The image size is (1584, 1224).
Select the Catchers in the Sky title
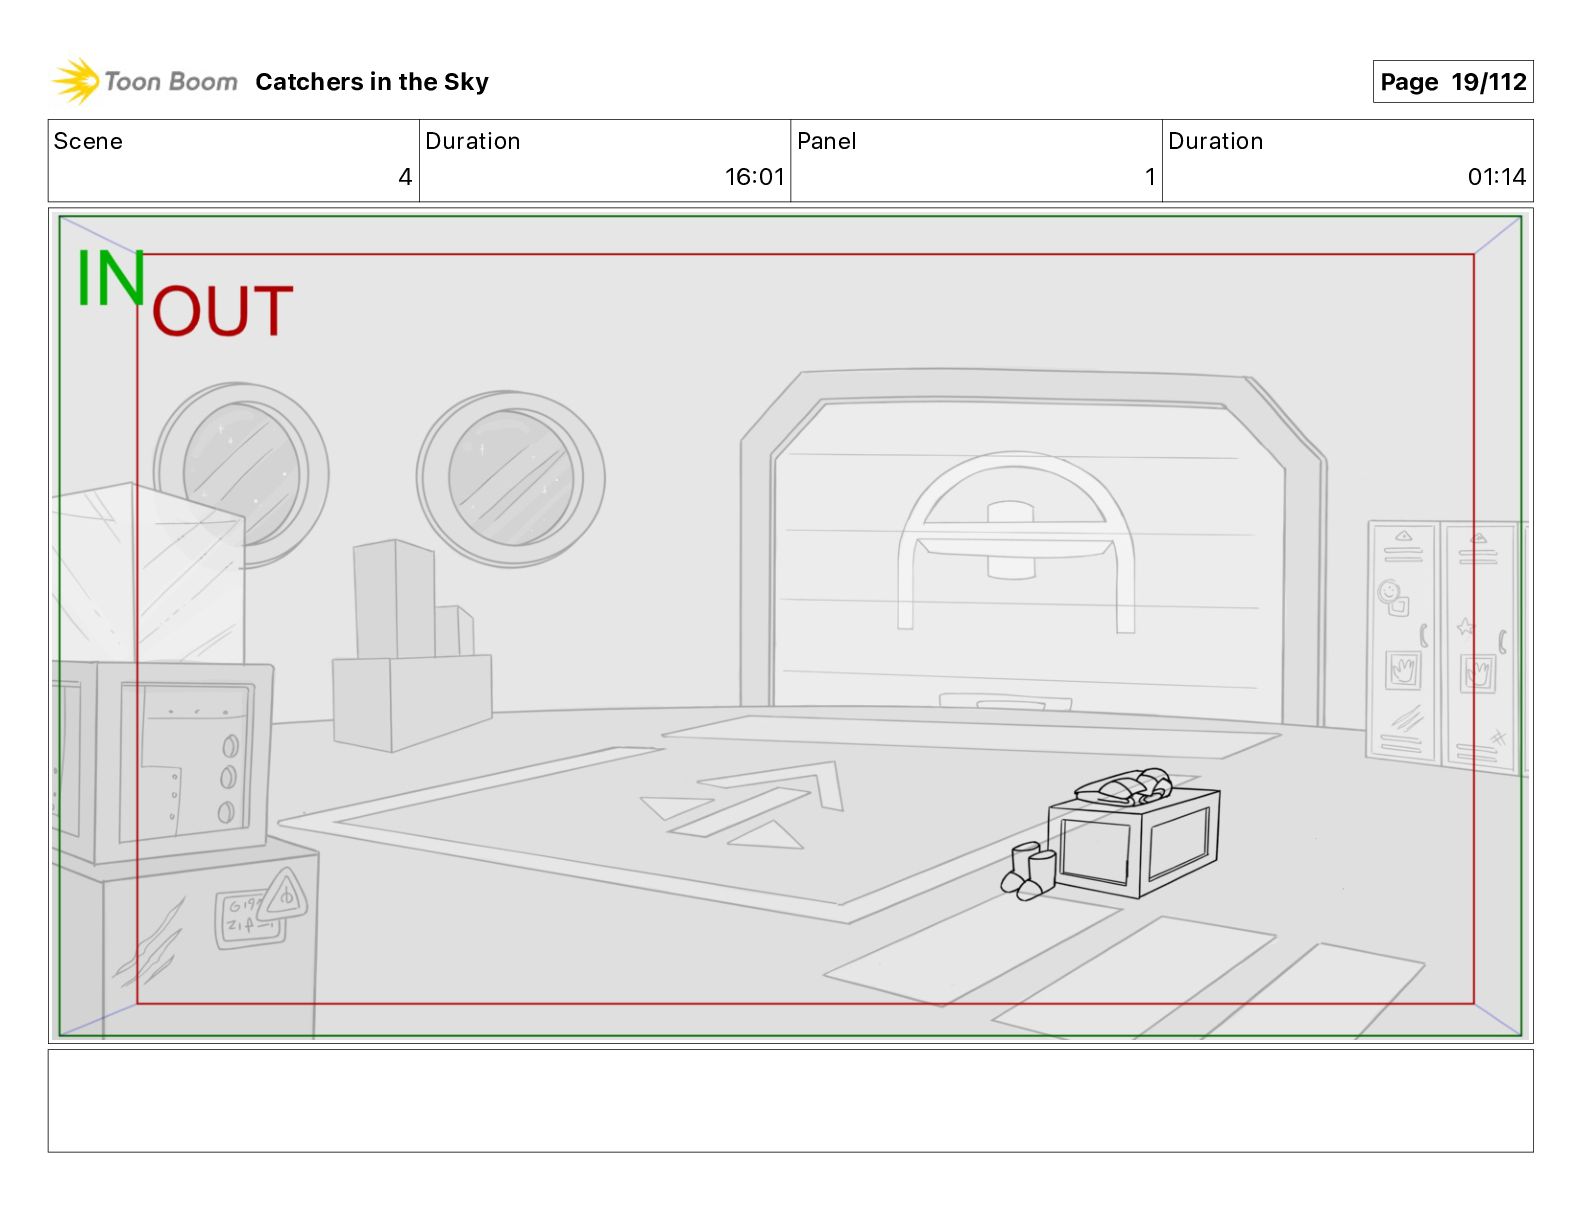371,82
